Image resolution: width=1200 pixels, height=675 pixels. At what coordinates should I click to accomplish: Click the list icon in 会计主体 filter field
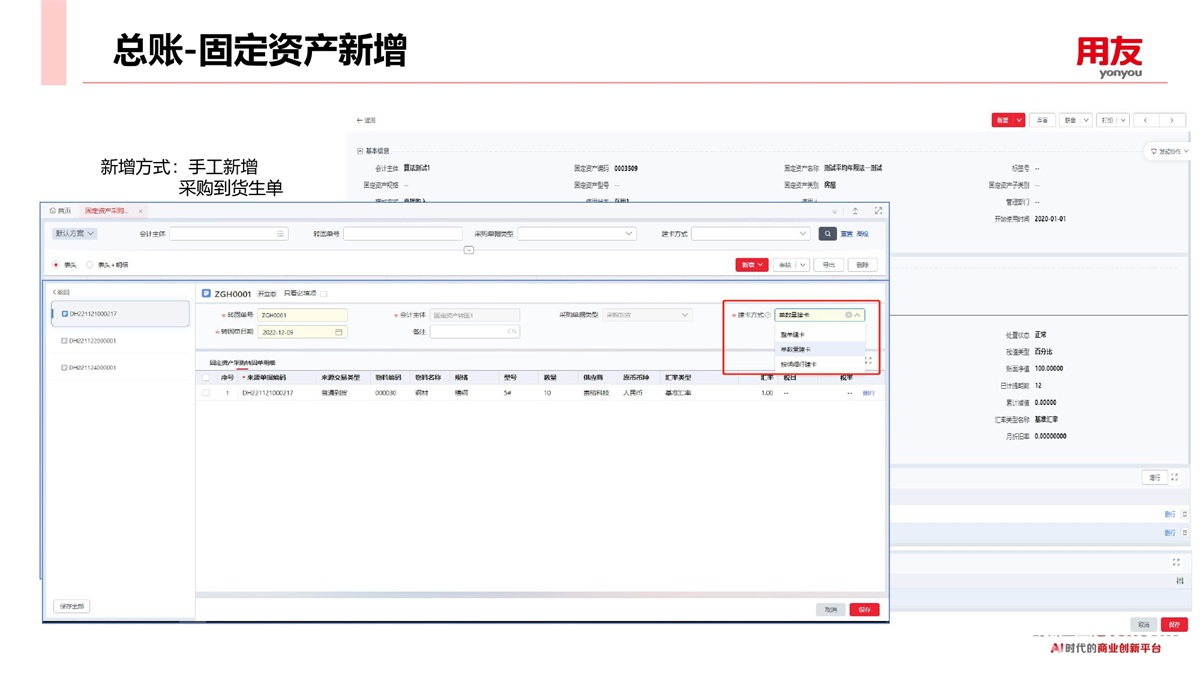[280, 234]
